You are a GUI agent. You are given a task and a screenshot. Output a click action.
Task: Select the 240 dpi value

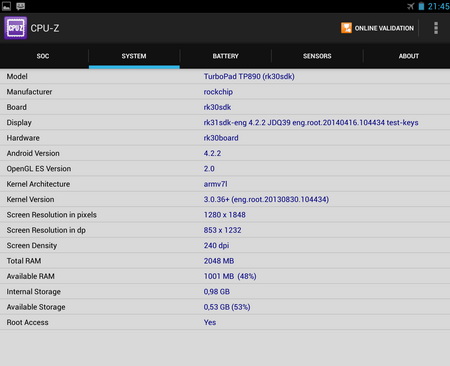coord(216,245)
